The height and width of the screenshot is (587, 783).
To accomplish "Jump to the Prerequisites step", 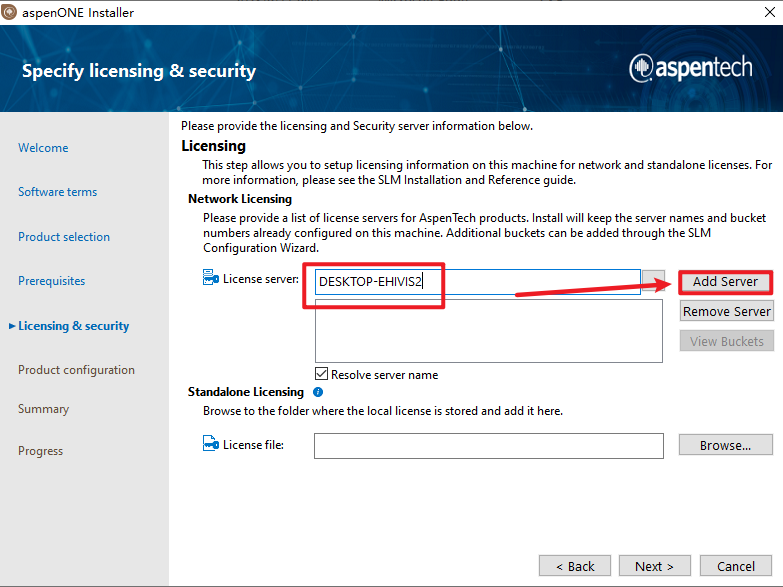I will pos(51,281).
